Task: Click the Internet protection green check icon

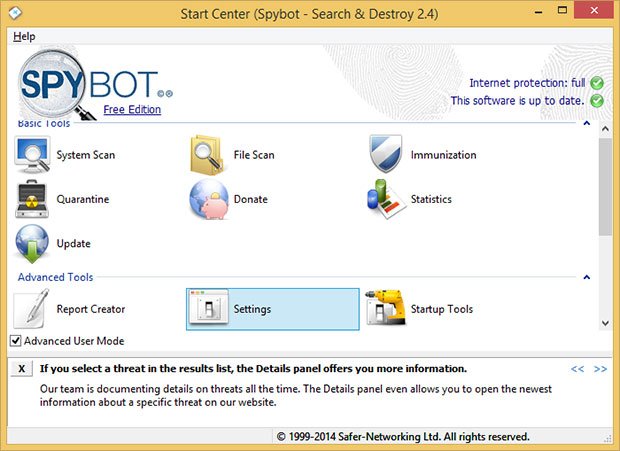Action: coord(597,83)
